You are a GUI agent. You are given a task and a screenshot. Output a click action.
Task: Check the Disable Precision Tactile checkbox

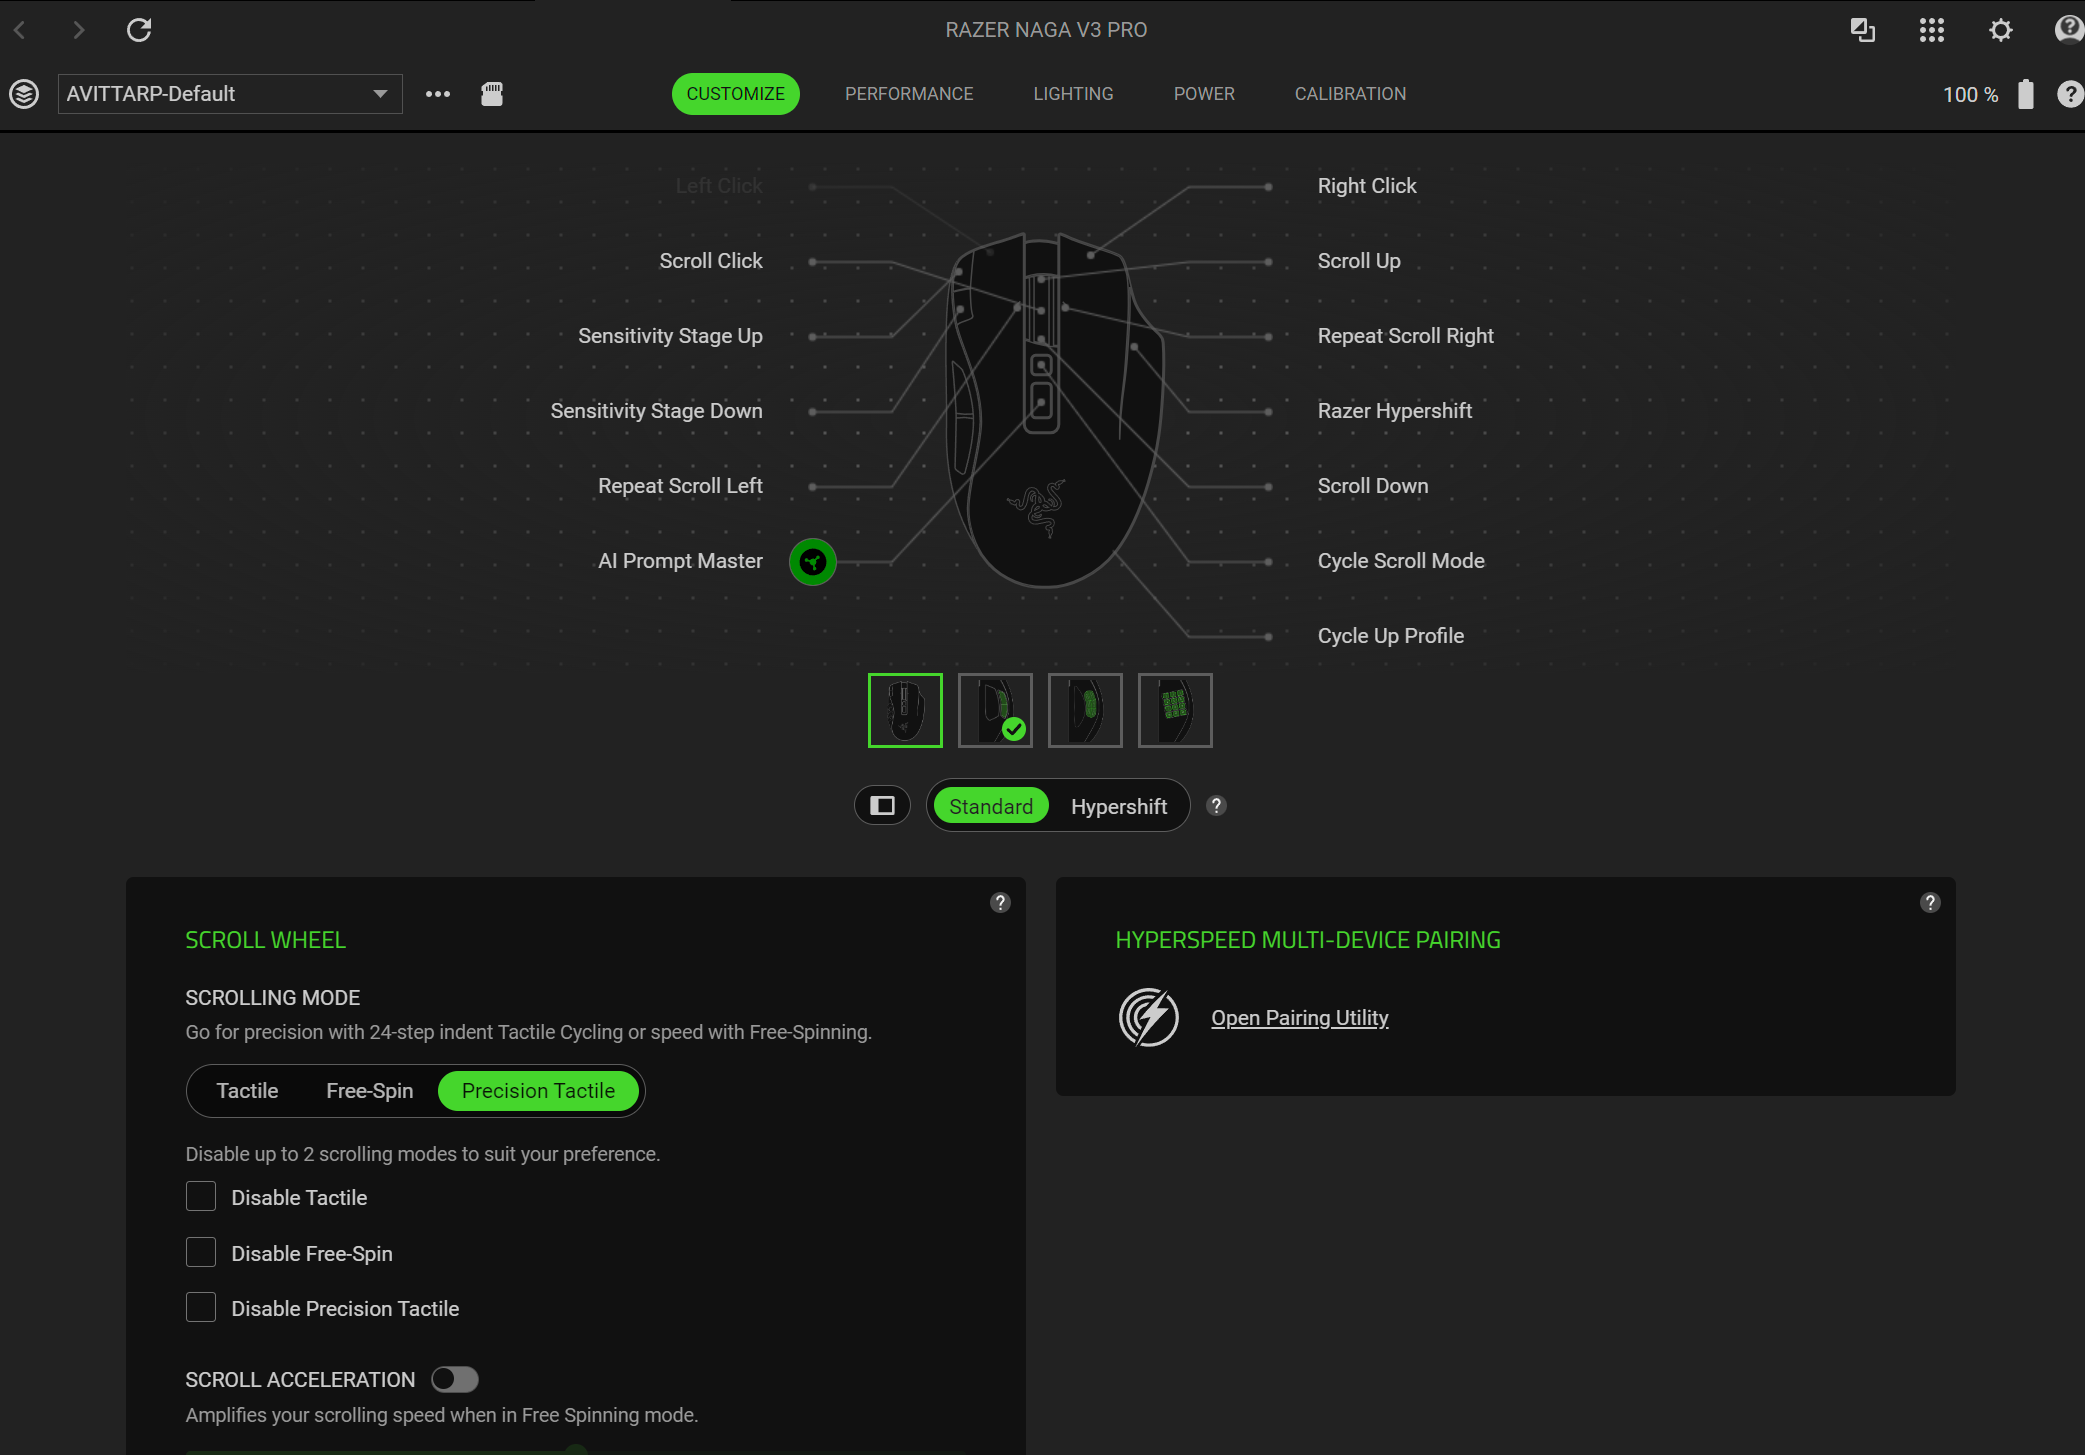point(201,1308)
